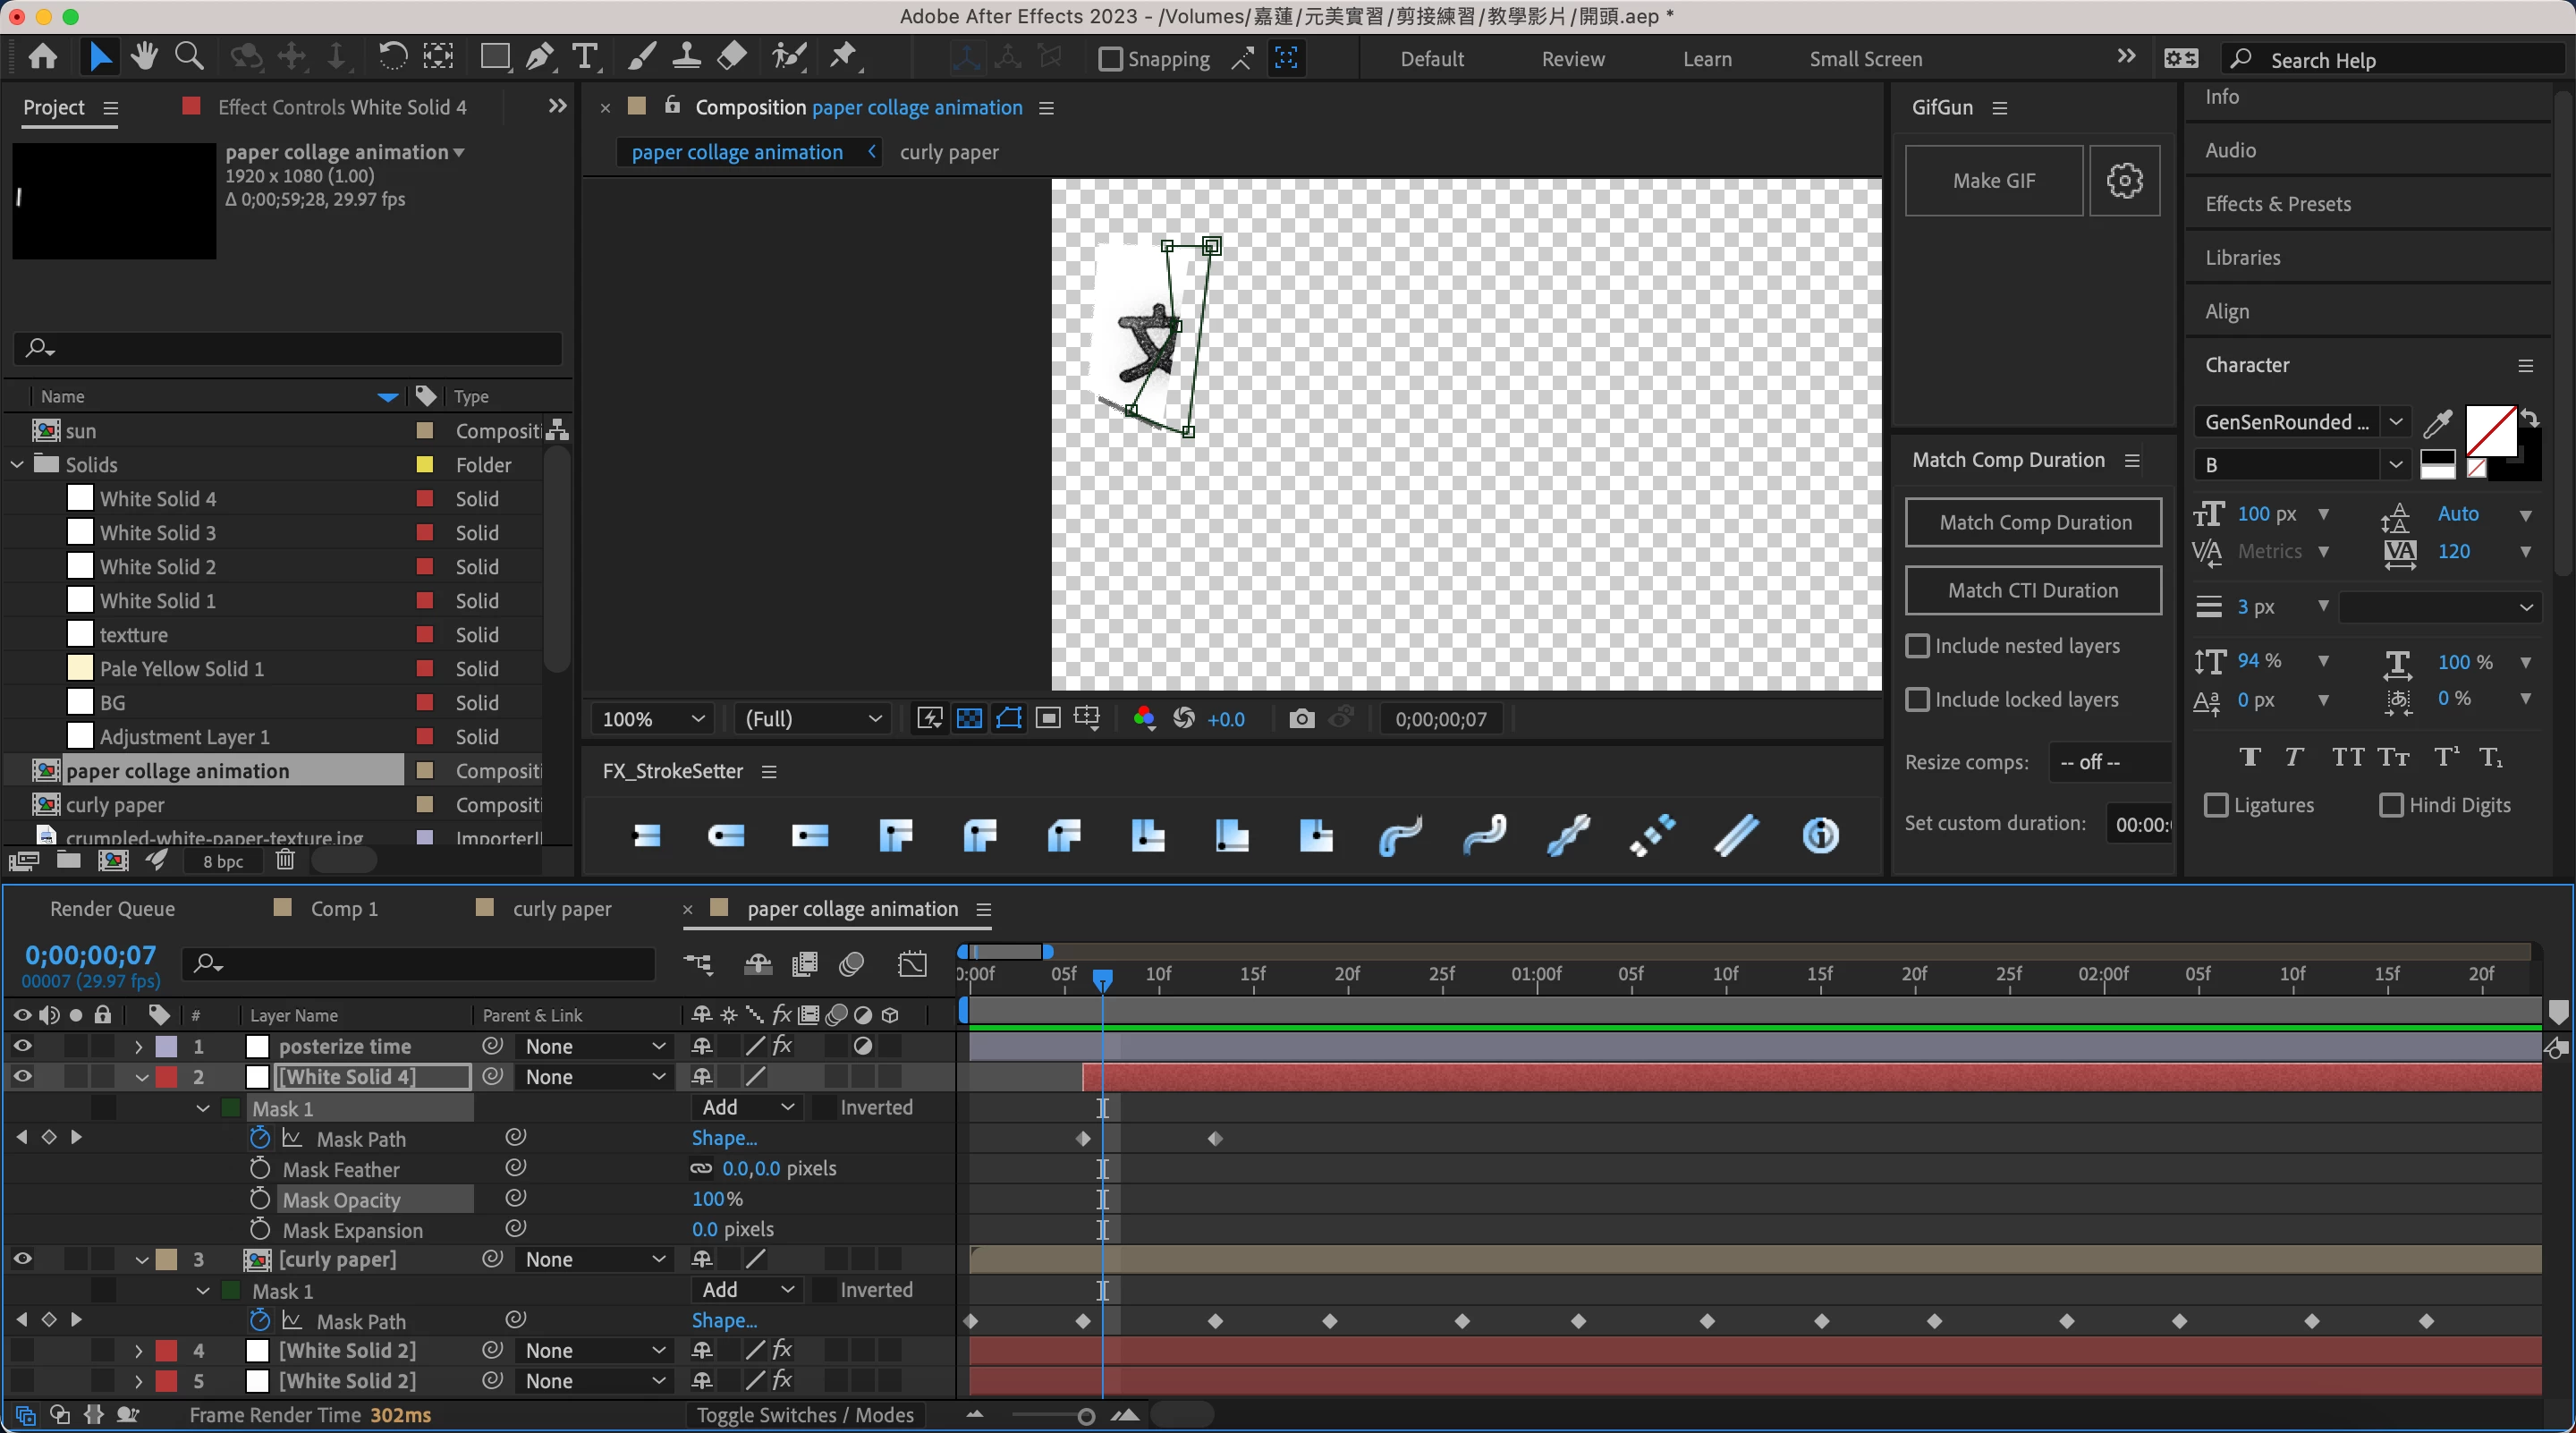Click the eyedropper in Character panel
The height and width of the screenshot is (1433, 2576).
pos(2437,423)
